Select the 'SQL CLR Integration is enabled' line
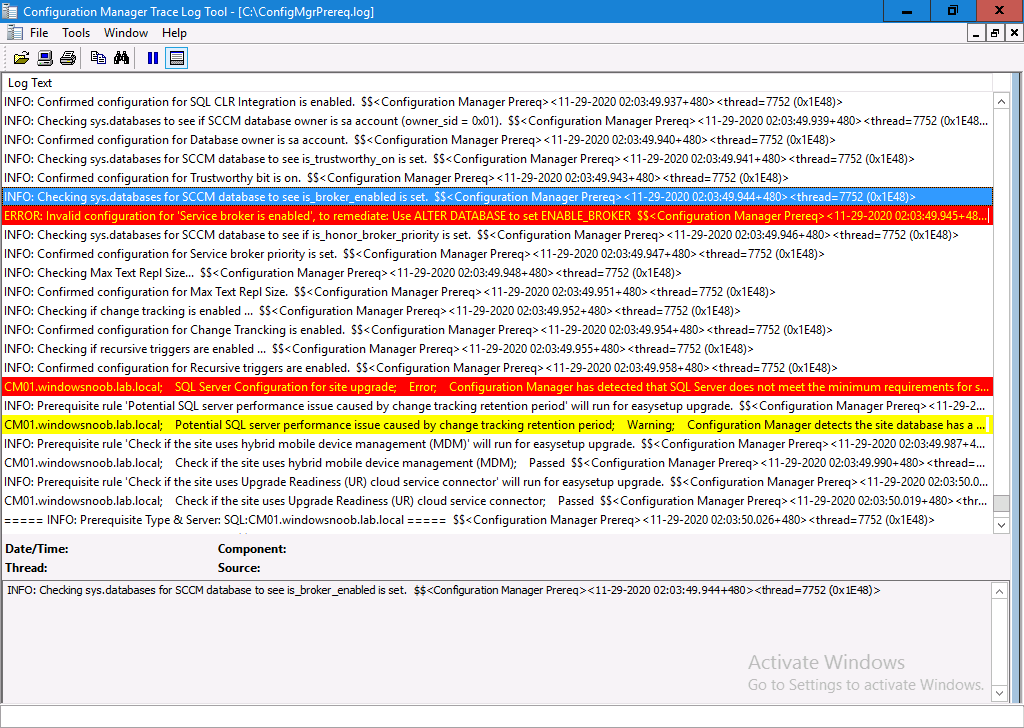 (x=497, y=102)
